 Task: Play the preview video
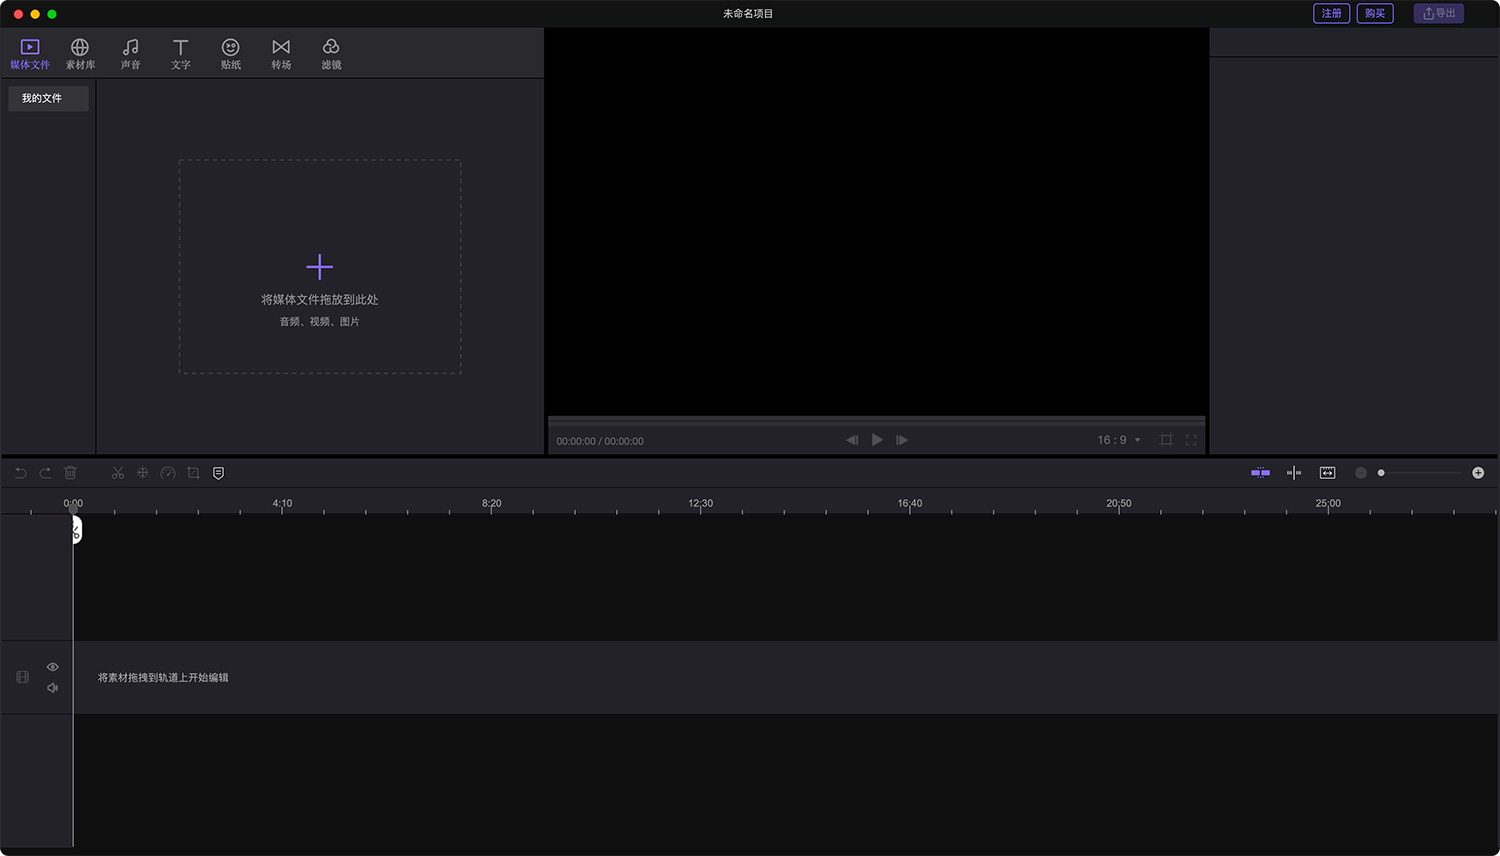(877, 440)
